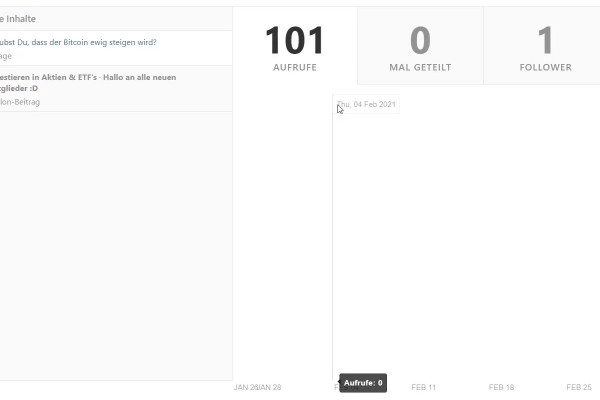The height and width of the screenshot is (400, 600).
Task: Click the 'Inhalte' list header
Action: point(116,19)
